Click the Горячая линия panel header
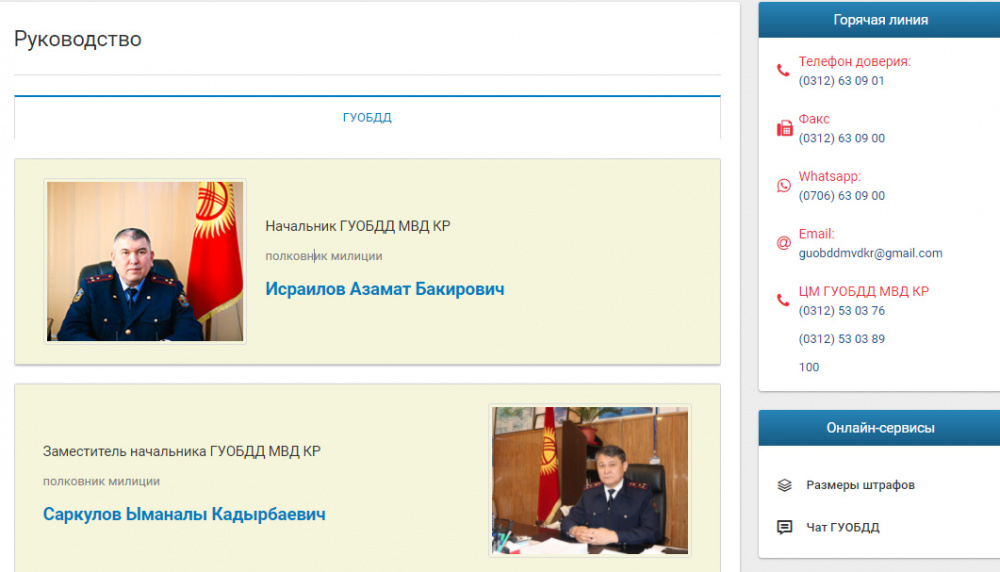The width and height of the screenshot is (1000, 572). click(x=879, y=20)
